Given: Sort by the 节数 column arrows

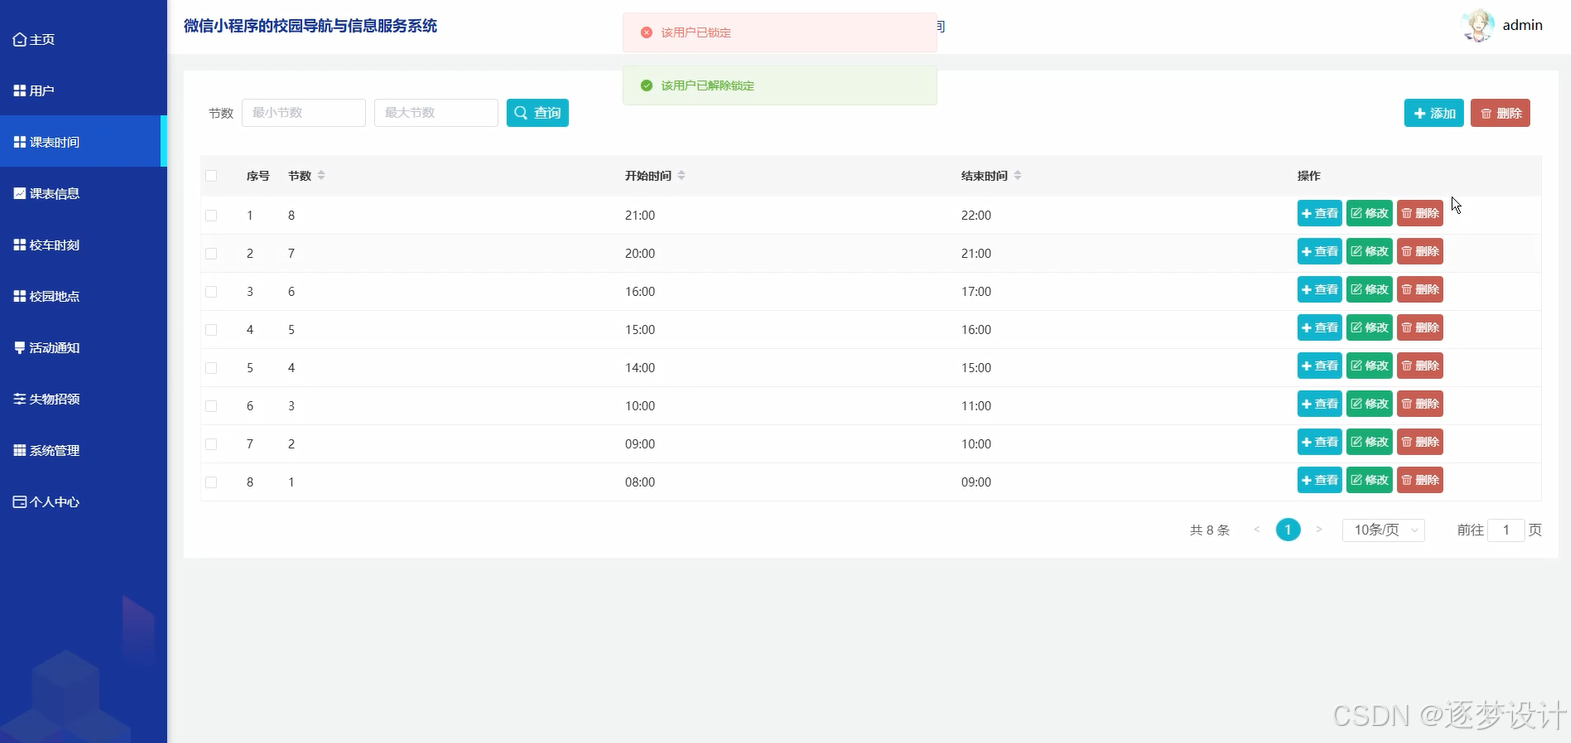Looking at the screenshot, I should (x=321, y=175).
